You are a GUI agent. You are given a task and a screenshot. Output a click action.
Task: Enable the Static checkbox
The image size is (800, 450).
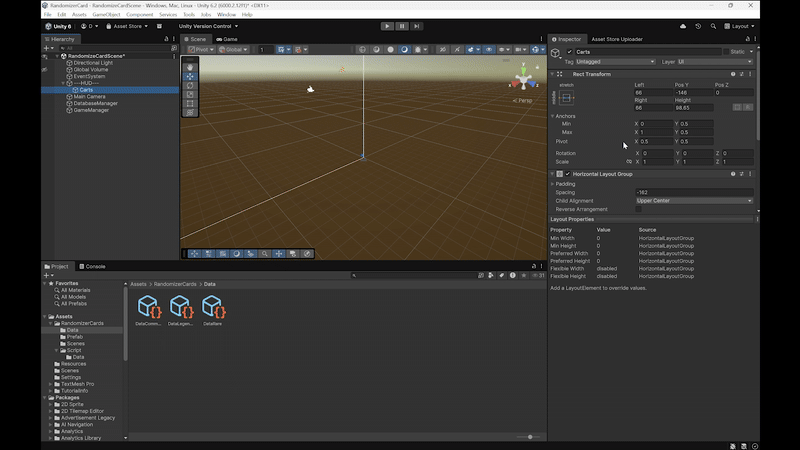[x=726, y=51]
